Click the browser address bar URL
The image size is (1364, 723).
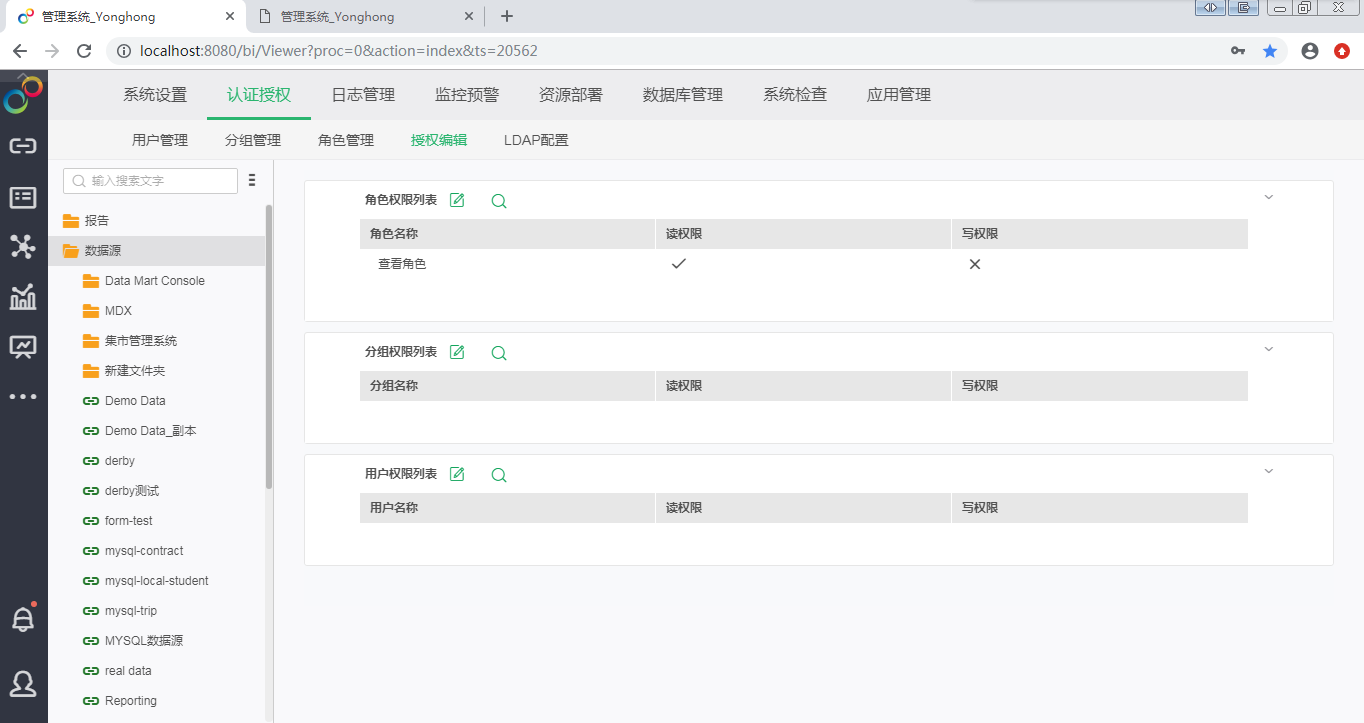coord(339,51)
